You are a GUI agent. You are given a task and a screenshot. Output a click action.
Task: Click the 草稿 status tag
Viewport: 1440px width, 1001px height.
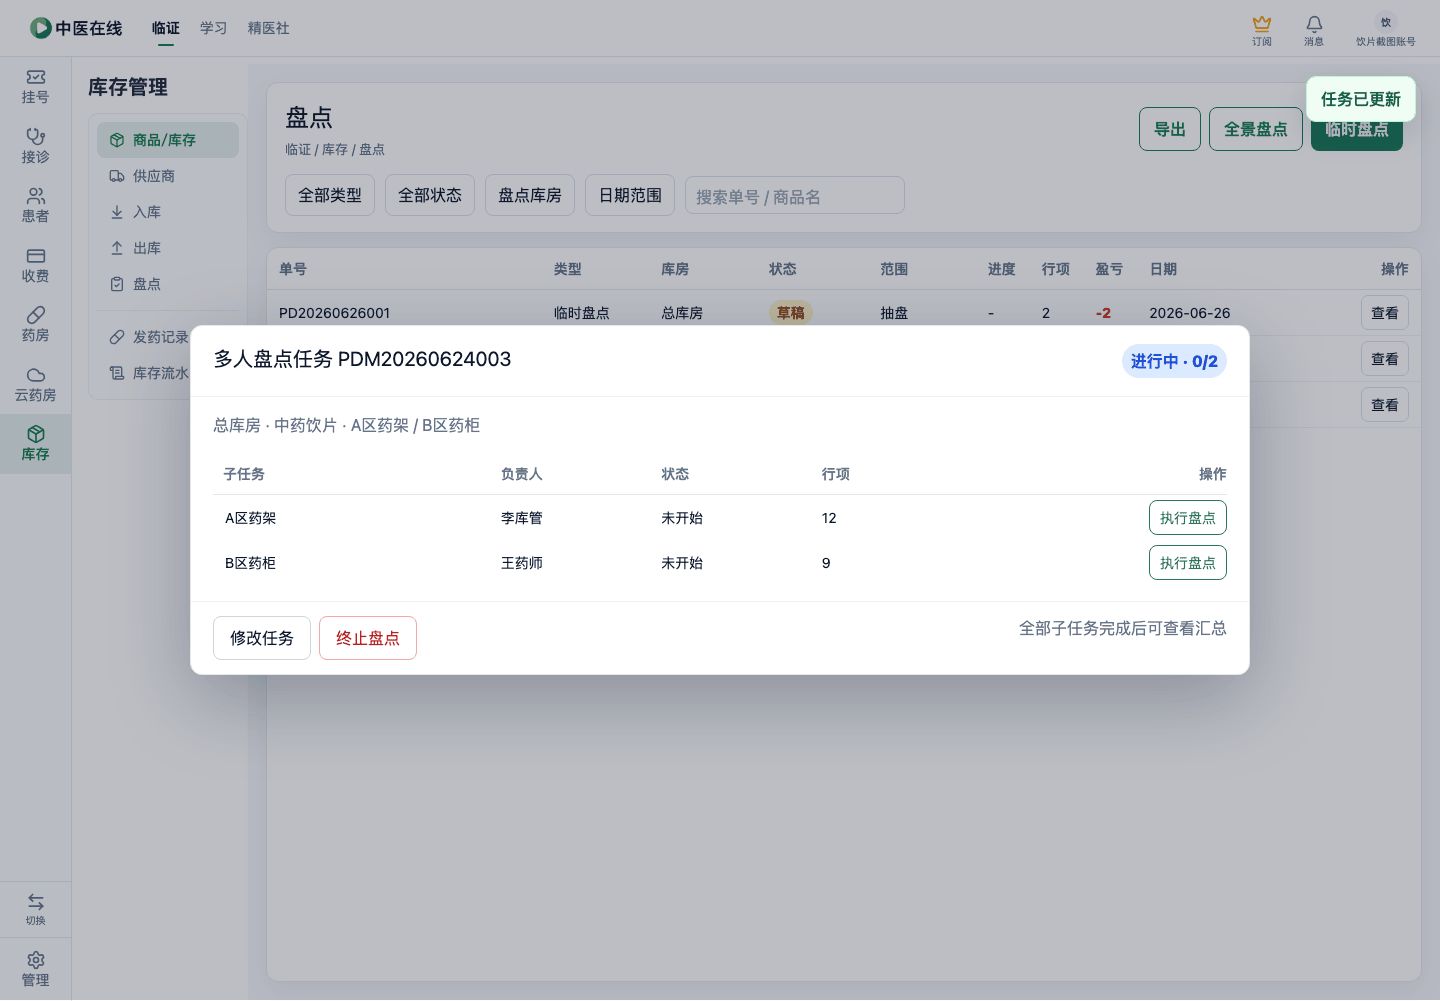point(791,313)
